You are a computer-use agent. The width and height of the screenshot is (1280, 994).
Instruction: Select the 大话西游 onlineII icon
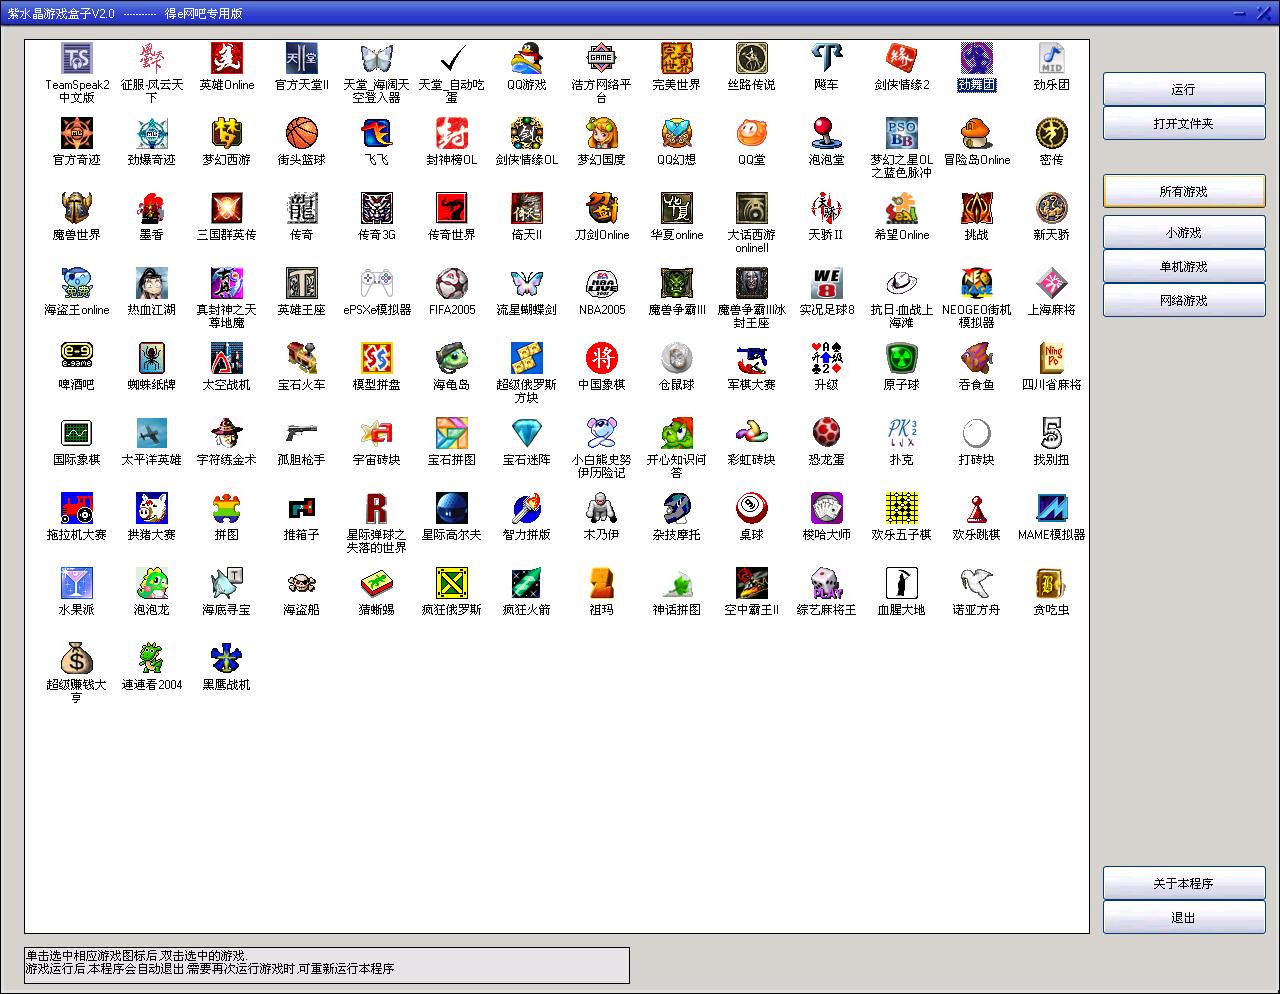pos(752,208)
